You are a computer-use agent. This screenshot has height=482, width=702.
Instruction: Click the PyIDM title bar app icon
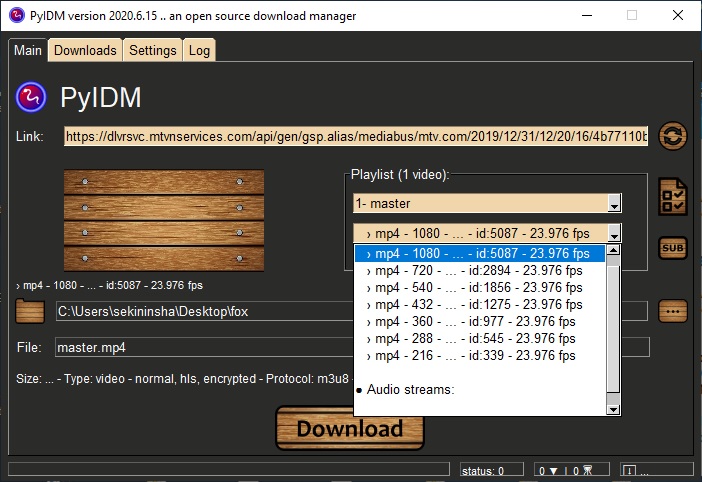pos(17,15)
